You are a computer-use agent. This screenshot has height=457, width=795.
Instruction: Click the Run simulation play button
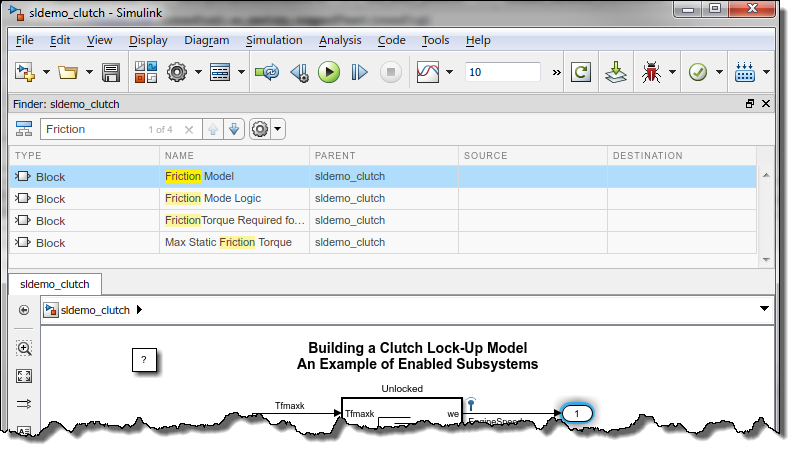[x=328, y=72]
